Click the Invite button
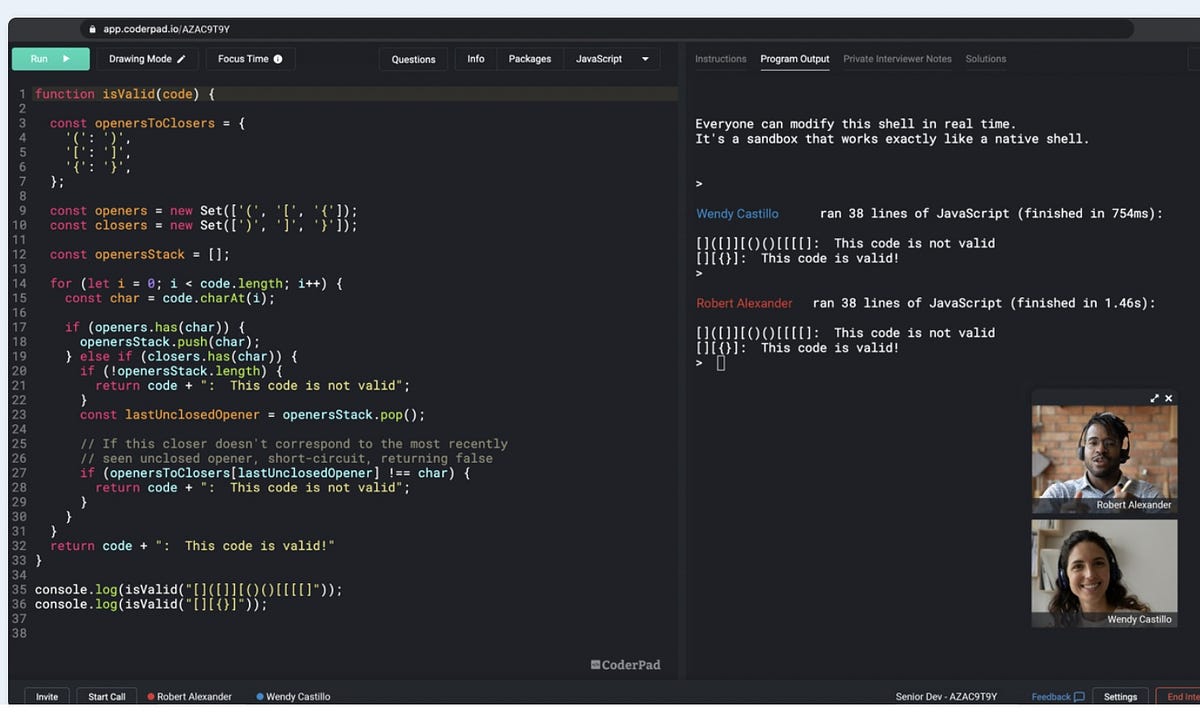Image resolution: width=1200 pixels, height=727 pixels. pos(47,696)
